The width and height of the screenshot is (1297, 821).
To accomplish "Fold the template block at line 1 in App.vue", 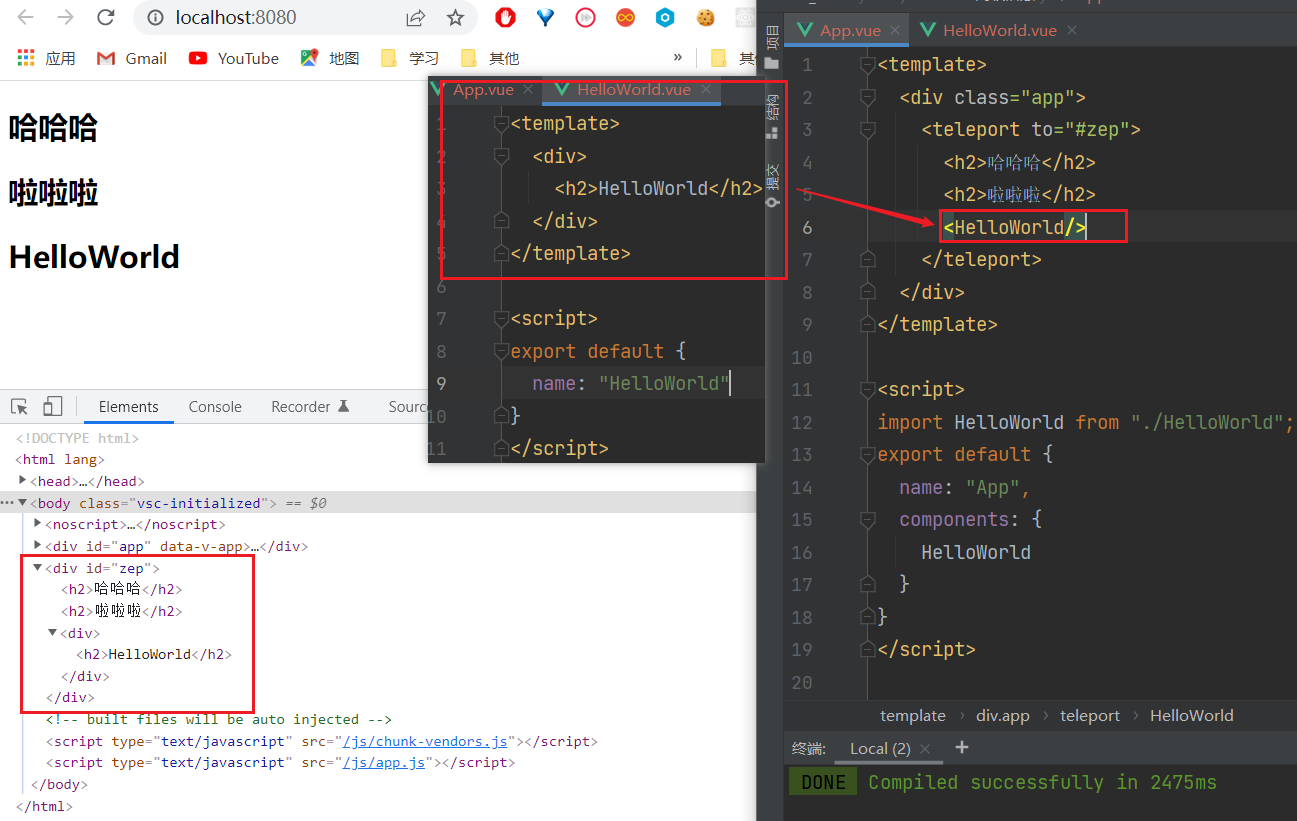I will (867, 65).
